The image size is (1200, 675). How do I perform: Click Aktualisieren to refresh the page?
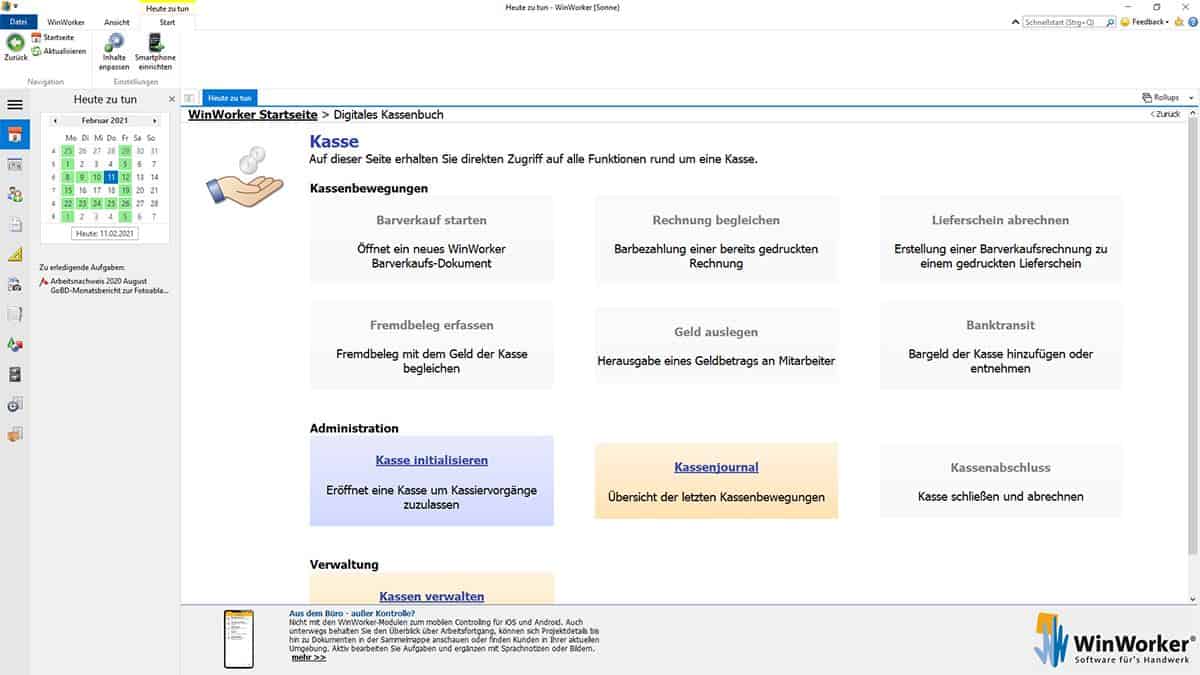point(59,51)
